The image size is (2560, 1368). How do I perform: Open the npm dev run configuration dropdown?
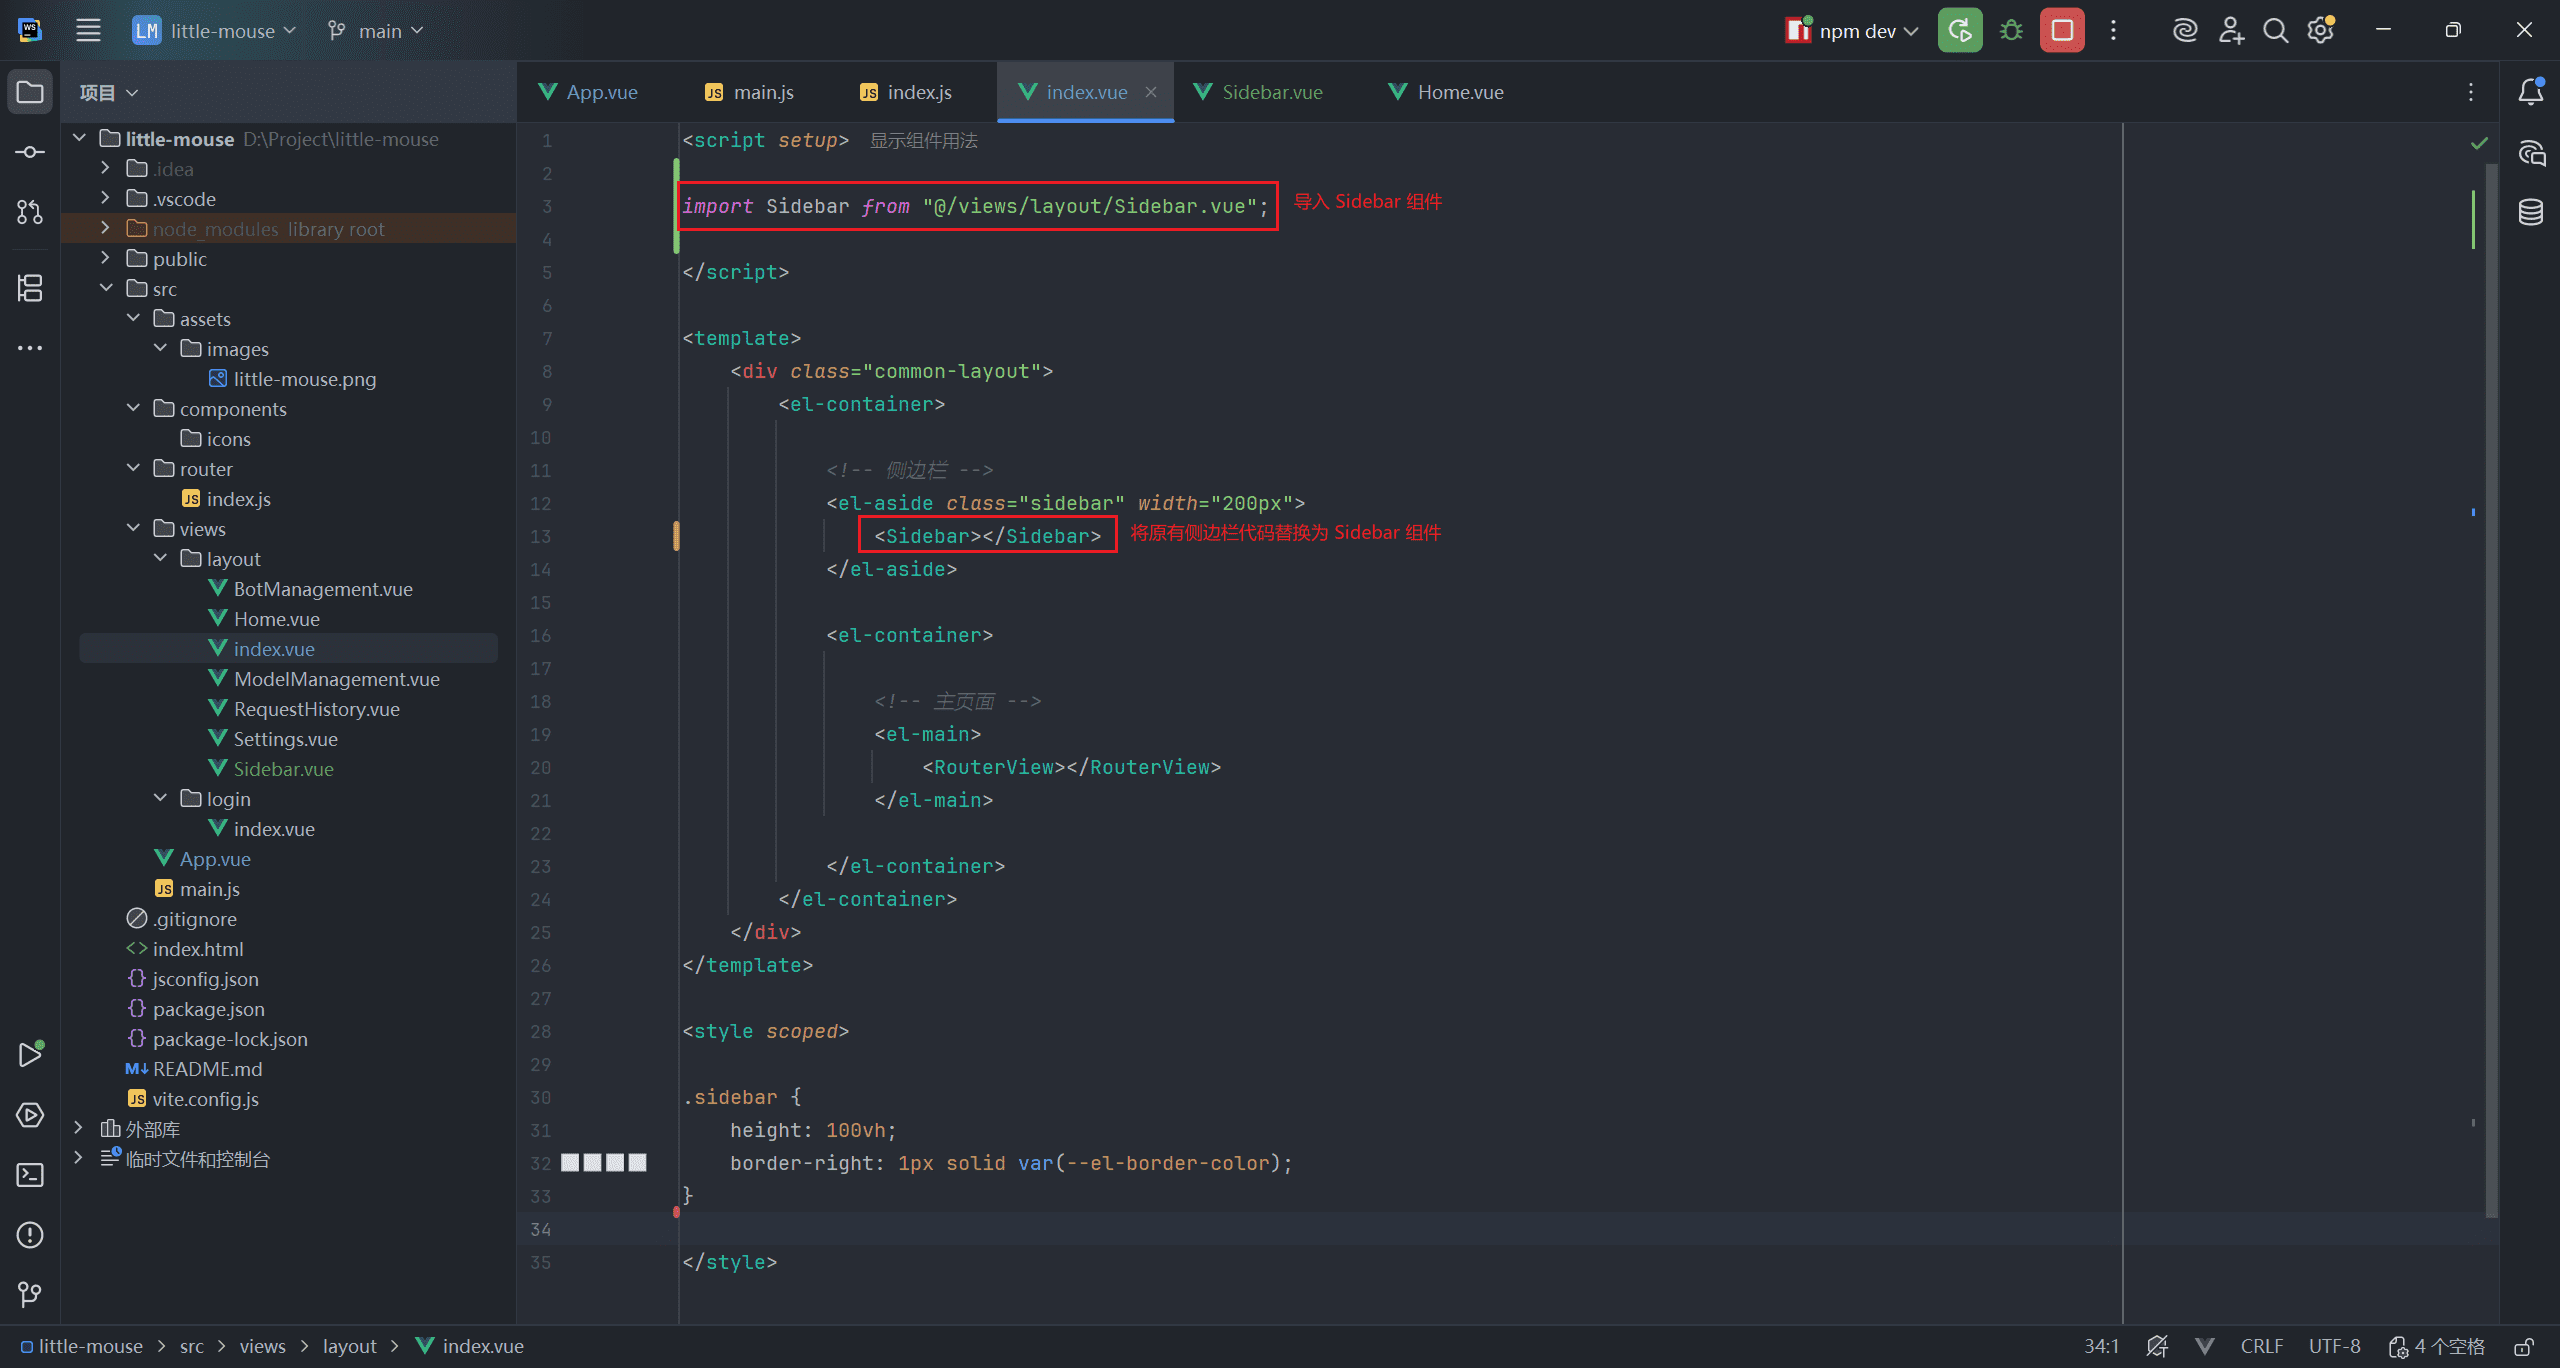pyautogui.click(x=1853, y=31)
